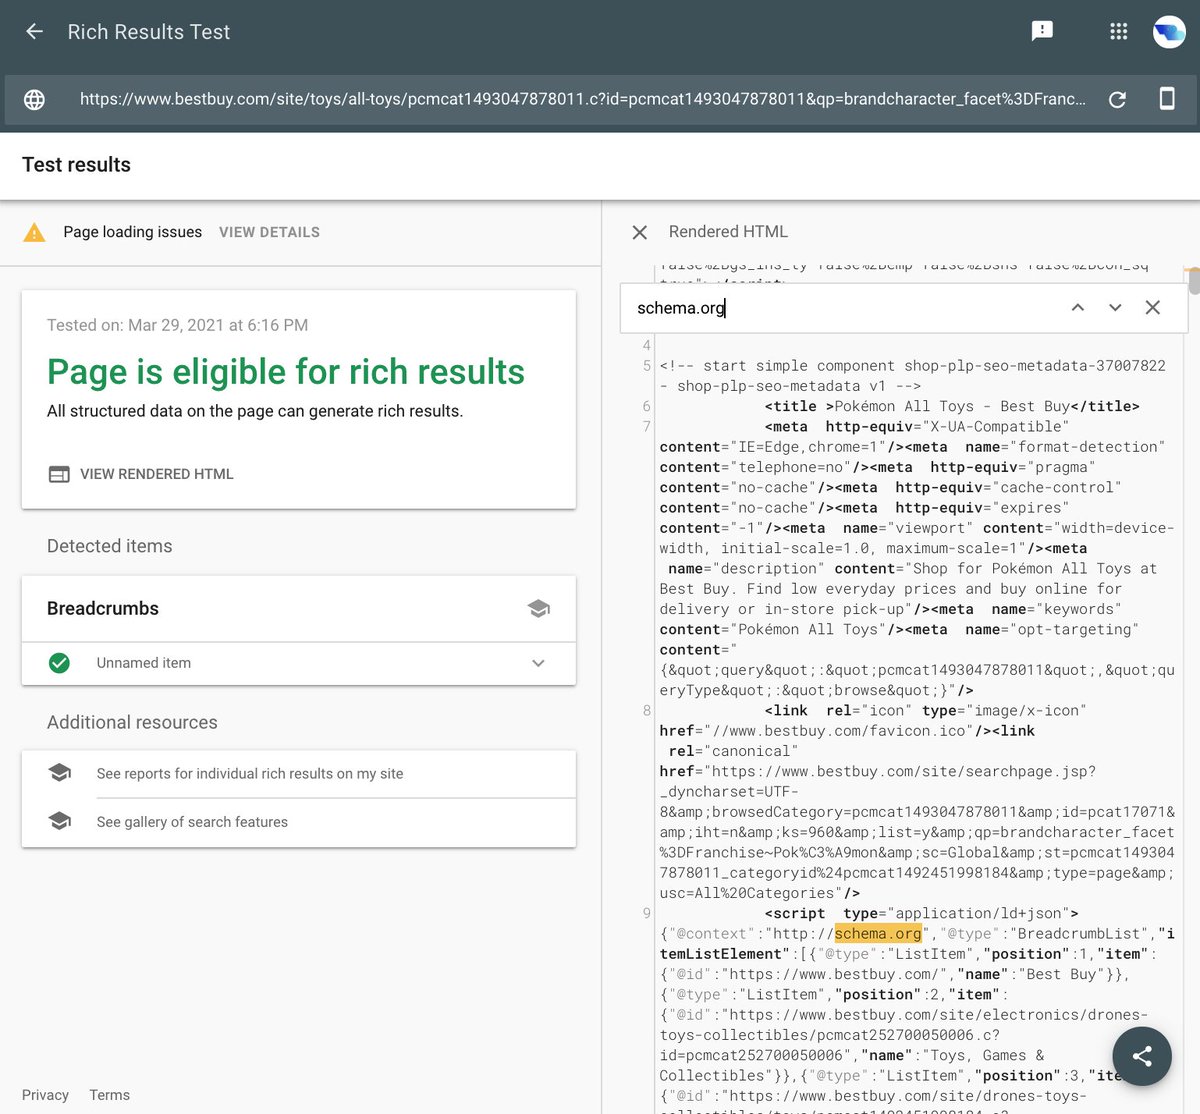Click the highlighted schema.org match in code
Image resolution: width=1200 pixels, height=1114 pixels.
click(x=878, y=934)
